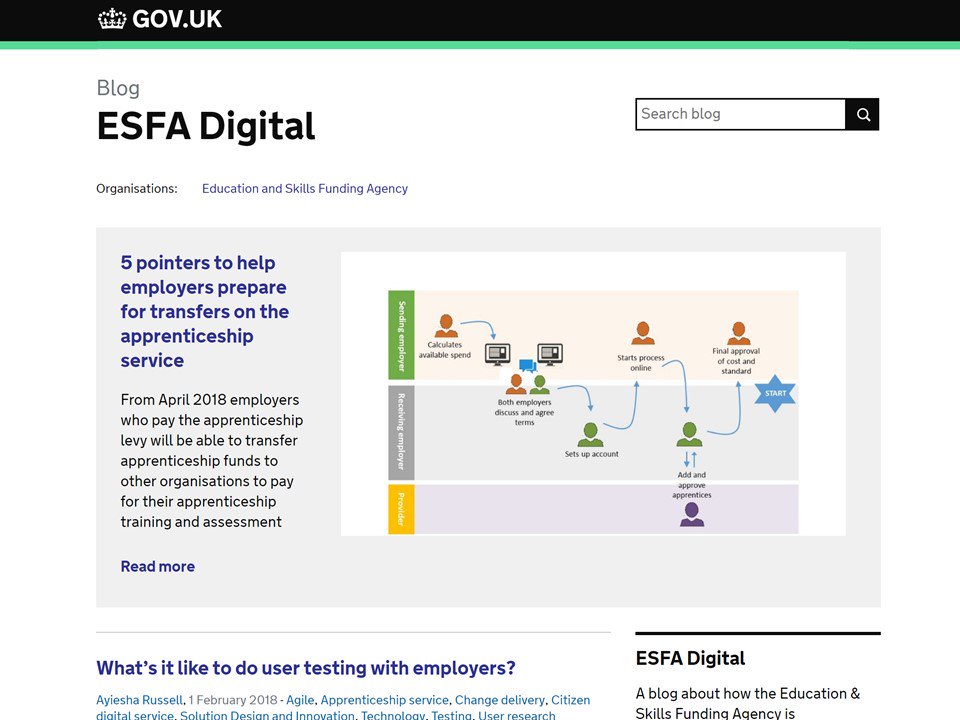
Task: Click the 1 February 2018 date text
Action: point(233,700)
